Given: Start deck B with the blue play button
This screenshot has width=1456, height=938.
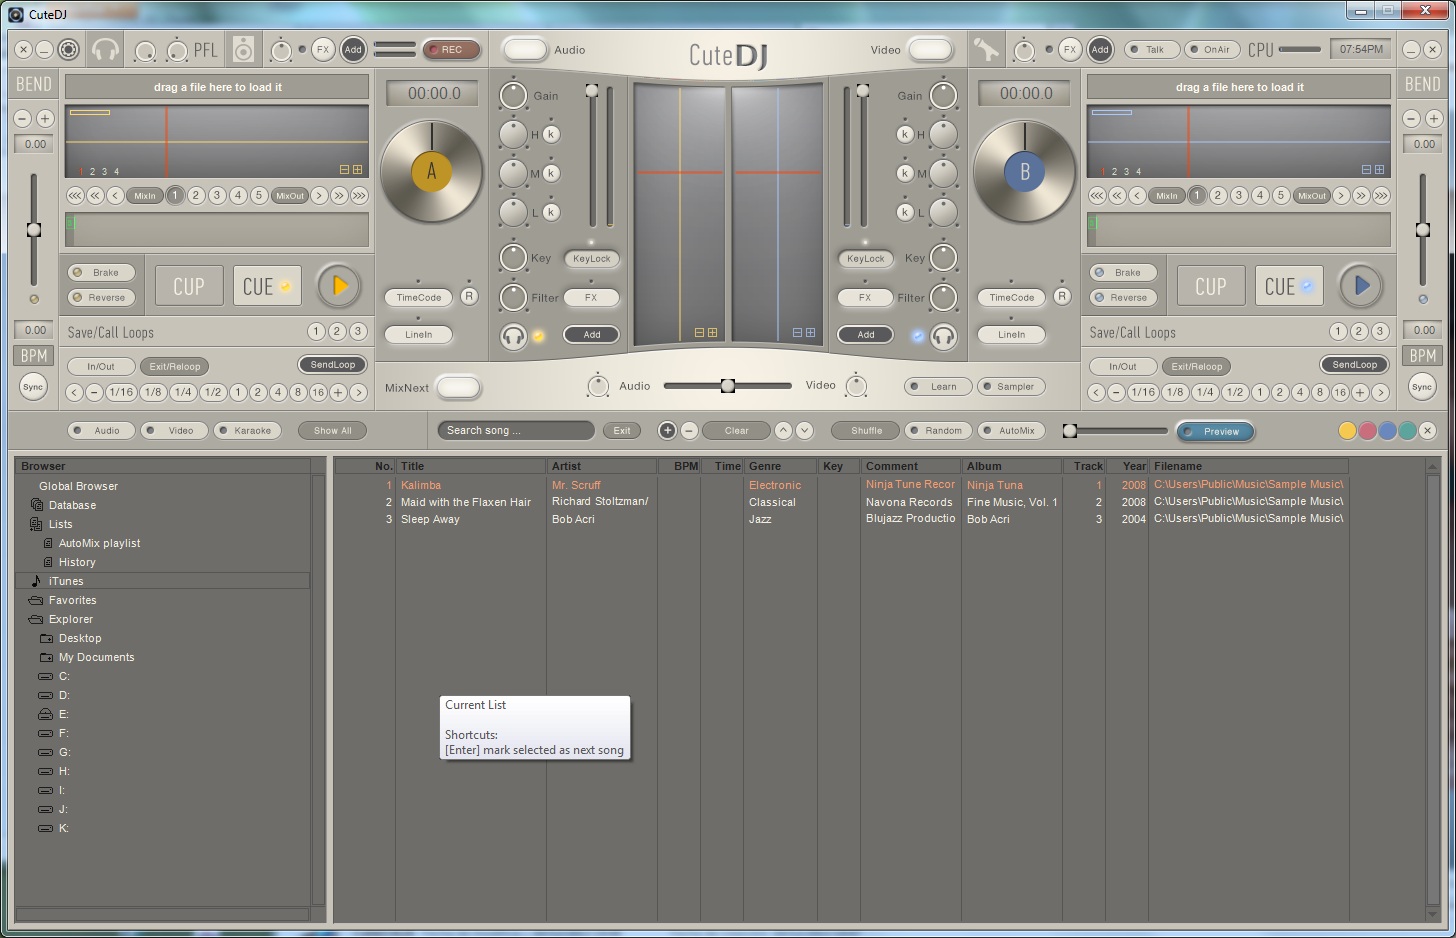Looking at the screenshot, I should point(1360,286).
